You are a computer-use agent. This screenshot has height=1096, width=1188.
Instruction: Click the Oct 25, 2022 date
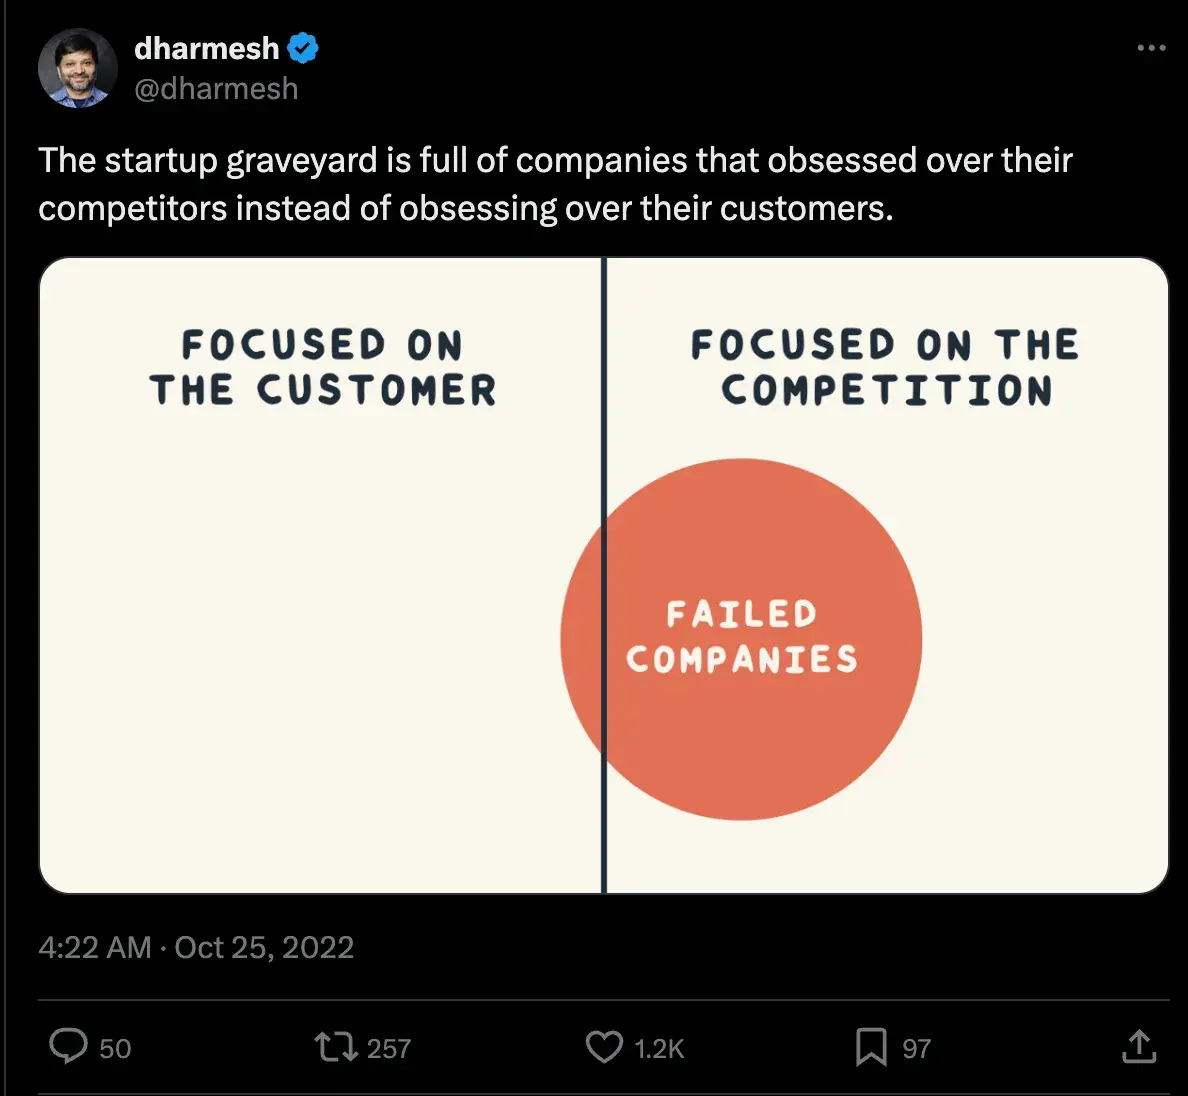265,947
